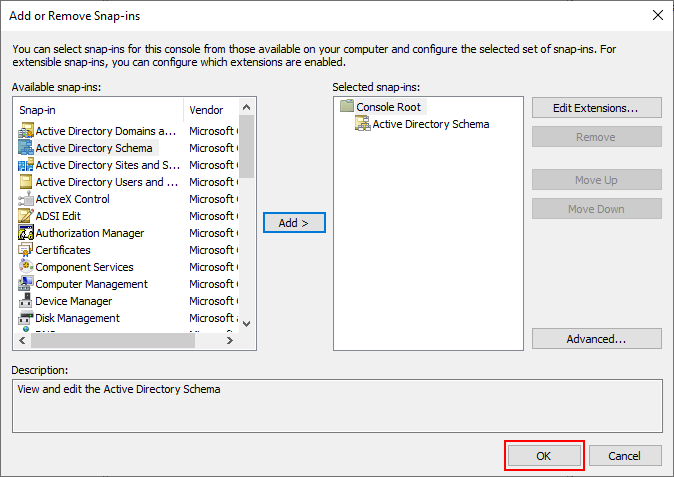Click the Active Directory Sites and Services icon
Screen dimensions: 674x477
click(x=26, y=165)
